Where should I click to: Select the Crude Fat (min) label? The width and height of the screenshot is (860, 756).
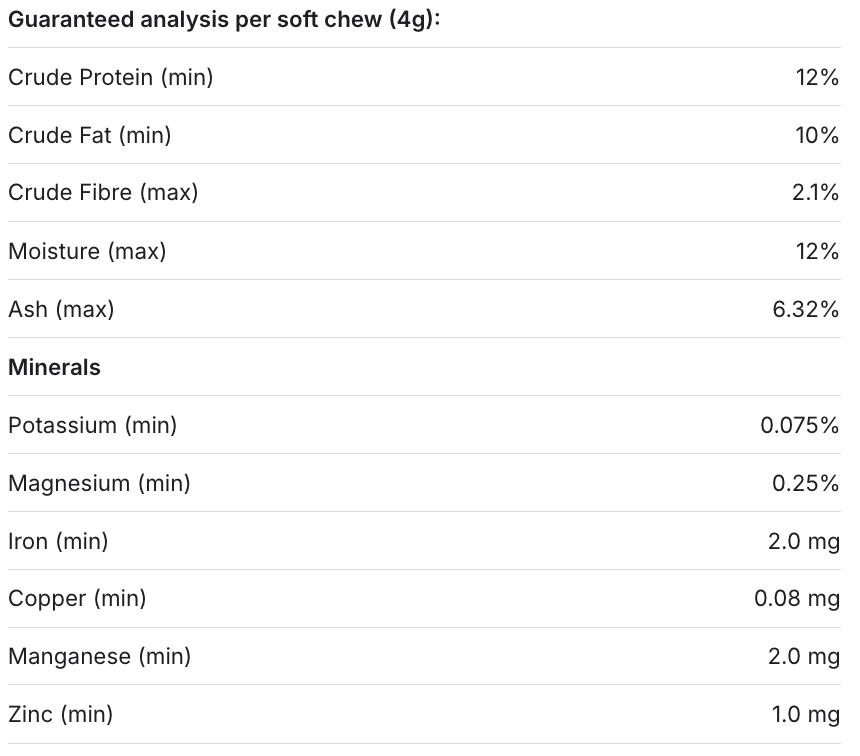coord(90,135)
